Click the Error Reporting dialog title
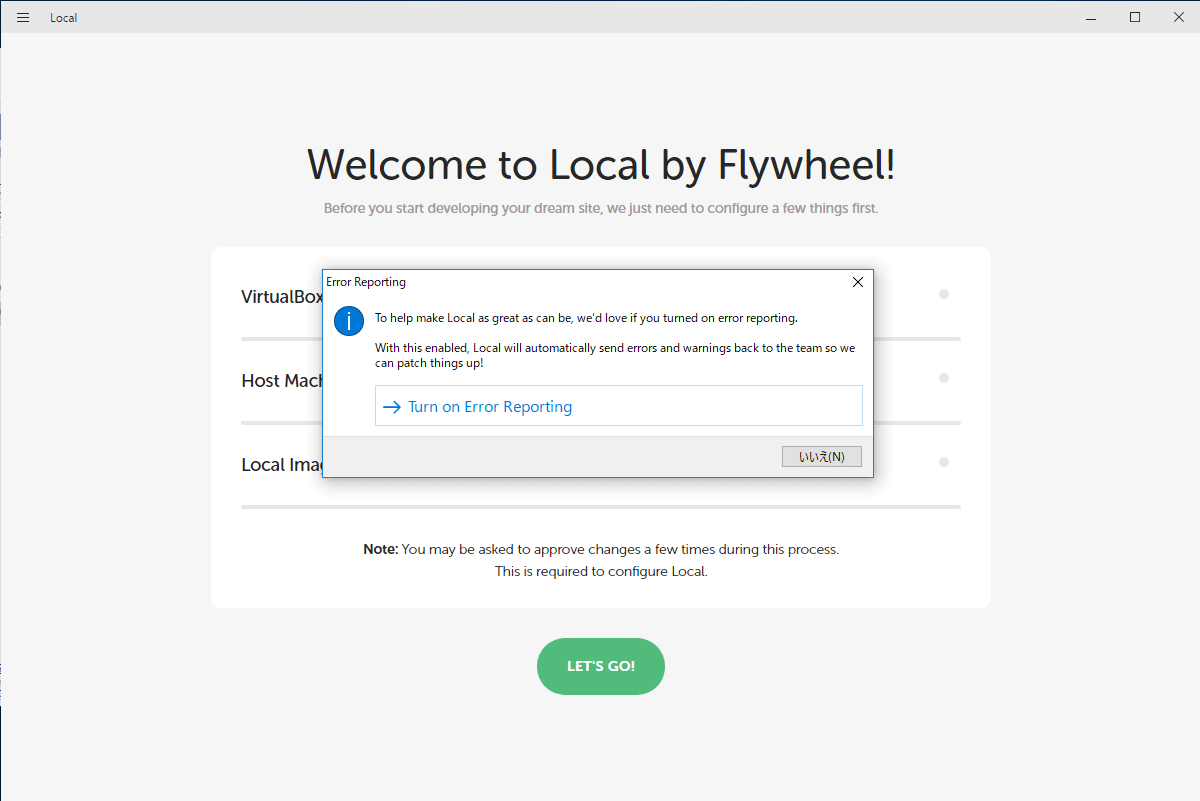Image resolution: width=1200 pixels, height=801 pixels. point(366,282)
